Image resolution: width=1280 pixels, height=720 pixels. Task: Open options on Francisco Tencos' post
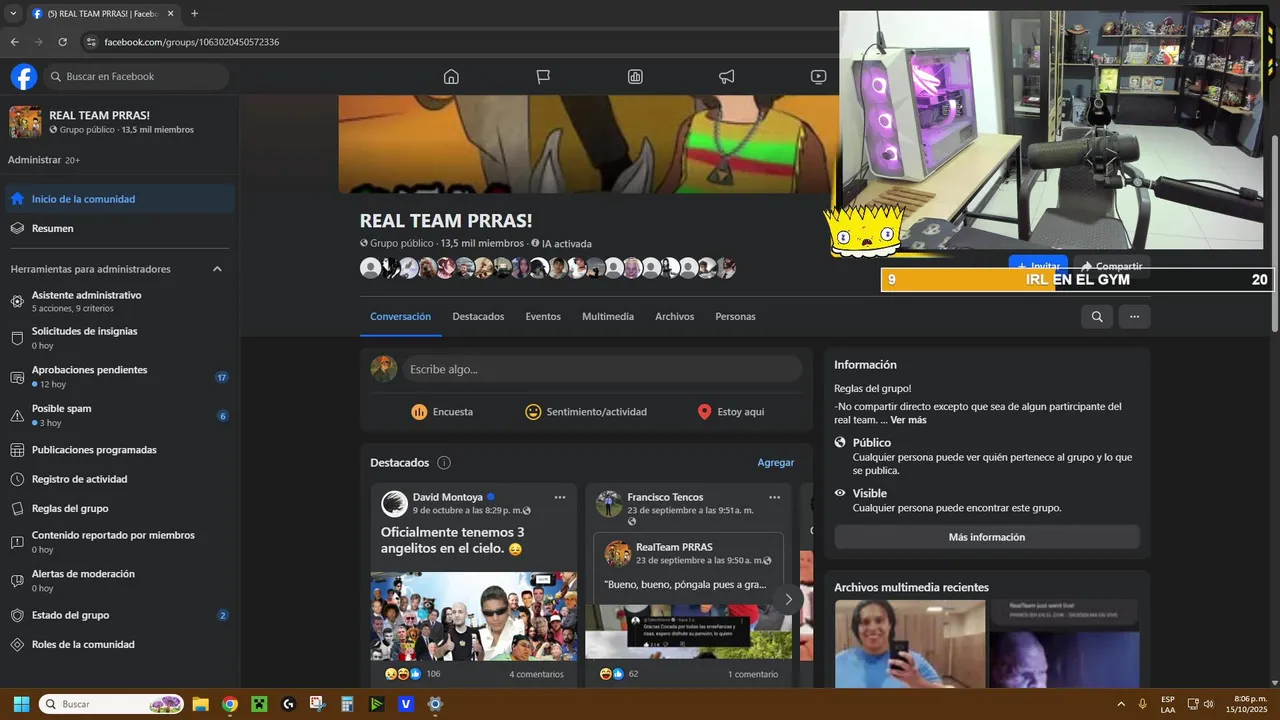tap(775, 497)
